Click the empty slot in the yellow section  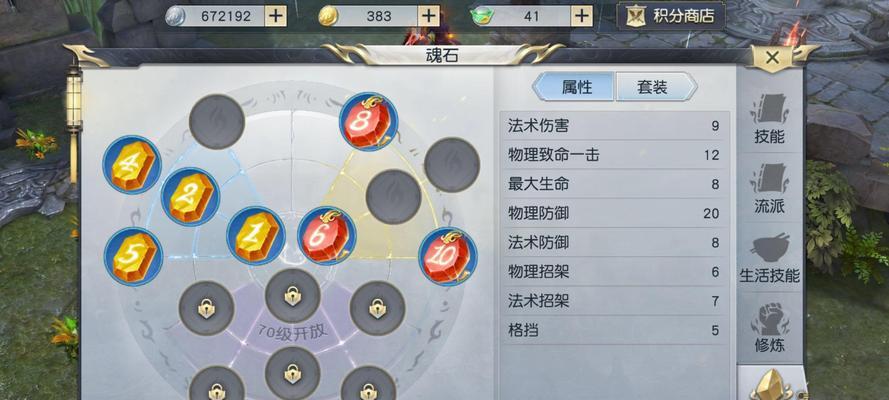pos(393,197)
